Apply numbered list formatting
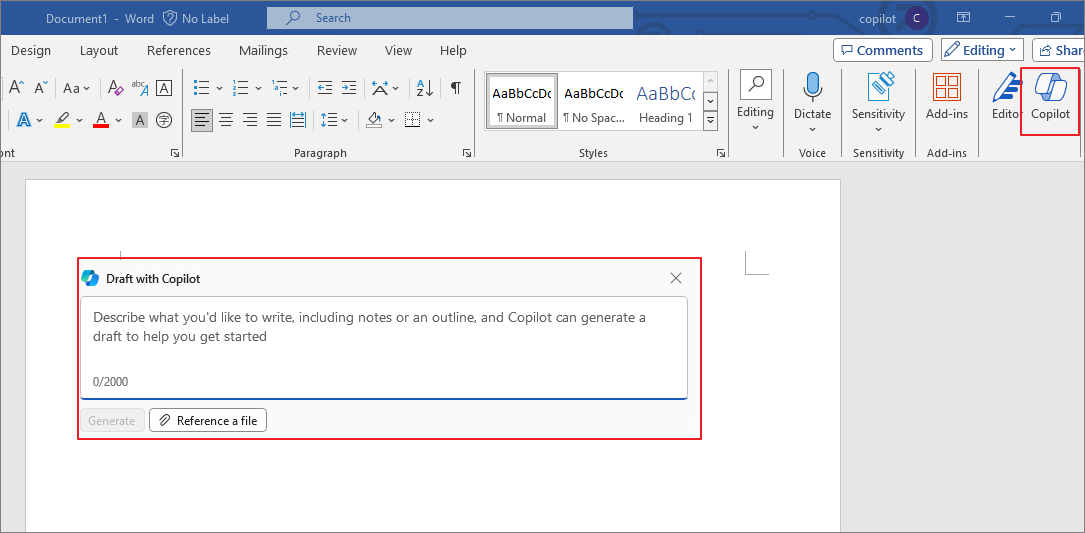 pyautogui.click(x=241, y=88)
